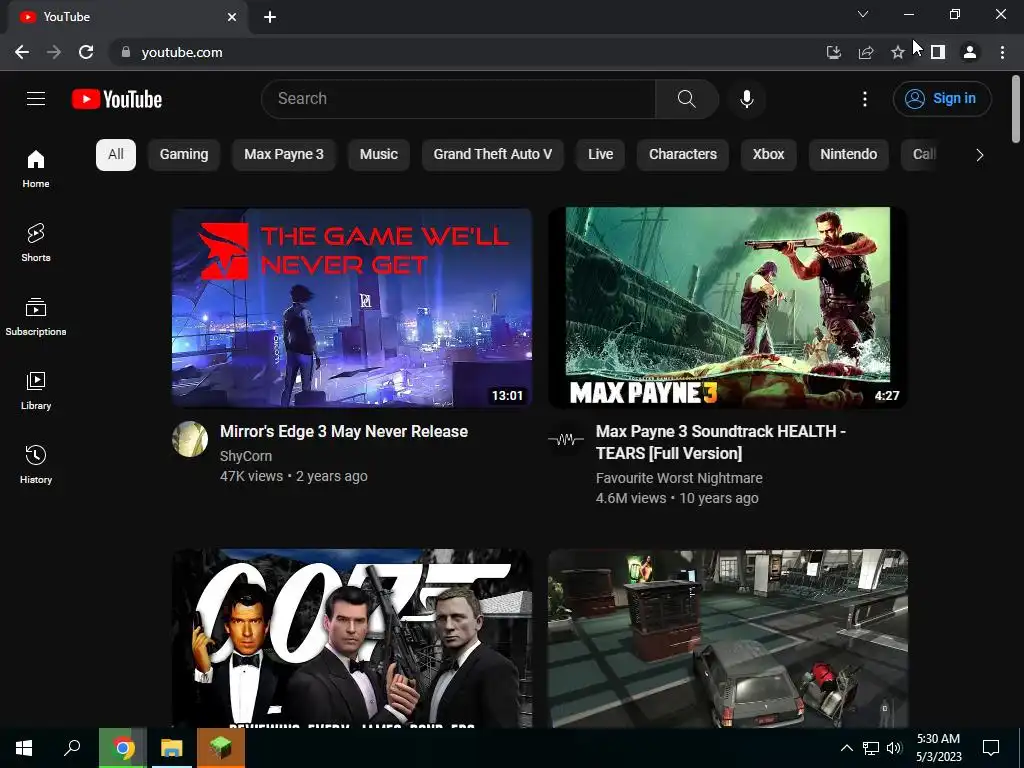The height and width of the screenshot is (768, 1024).
Task: Open Library in sidebar
Action: (x=36, y=391)
